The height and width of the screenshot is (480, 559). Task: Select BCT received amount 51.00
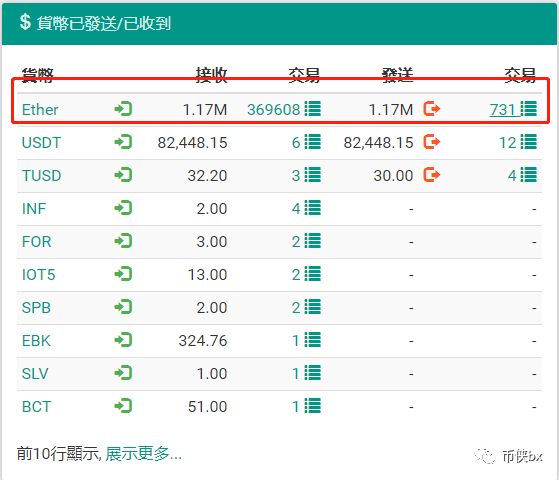pyautogui.click(x=207, y=407)
